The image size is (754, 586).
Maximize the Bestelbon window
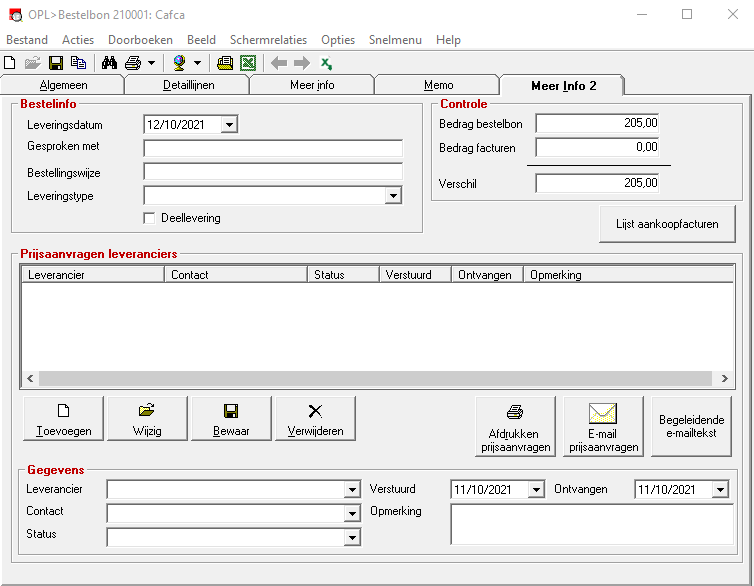[687, 14]
